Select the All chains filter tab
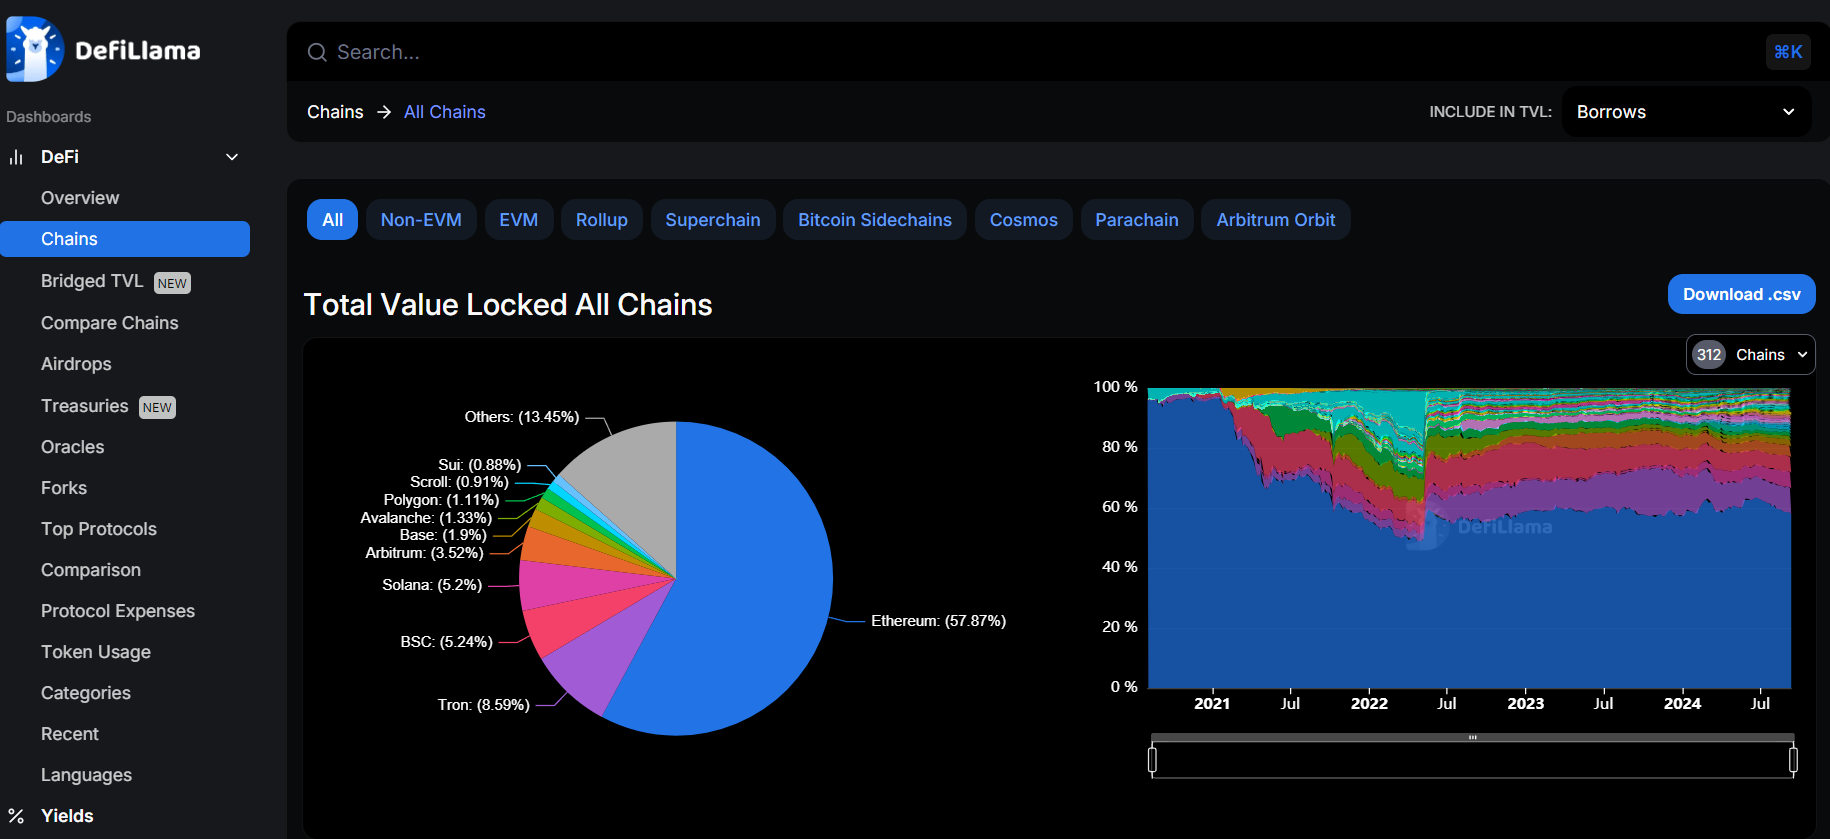Image resolution: width=1830 pixels, height=839 pixels. [333, 220]
